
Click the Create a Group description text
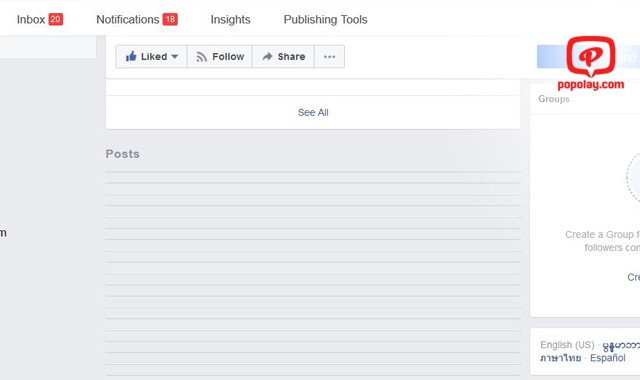[602, 241]
